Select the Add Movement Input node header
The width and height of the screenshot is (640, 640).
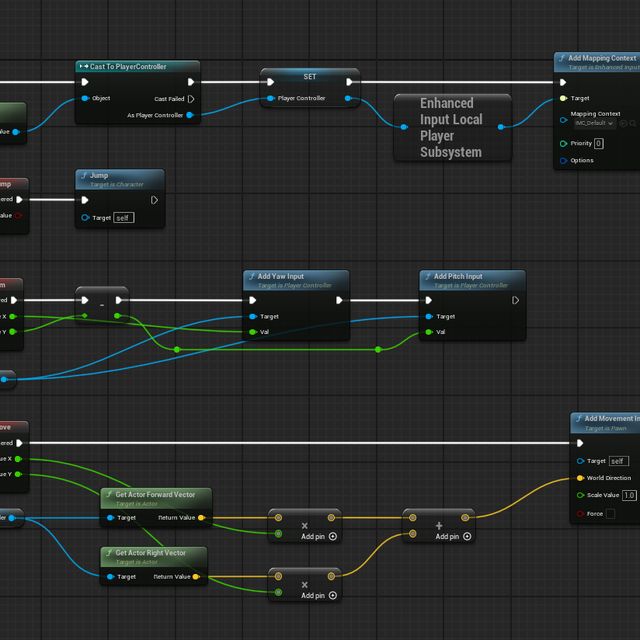(x=606, y=422)
